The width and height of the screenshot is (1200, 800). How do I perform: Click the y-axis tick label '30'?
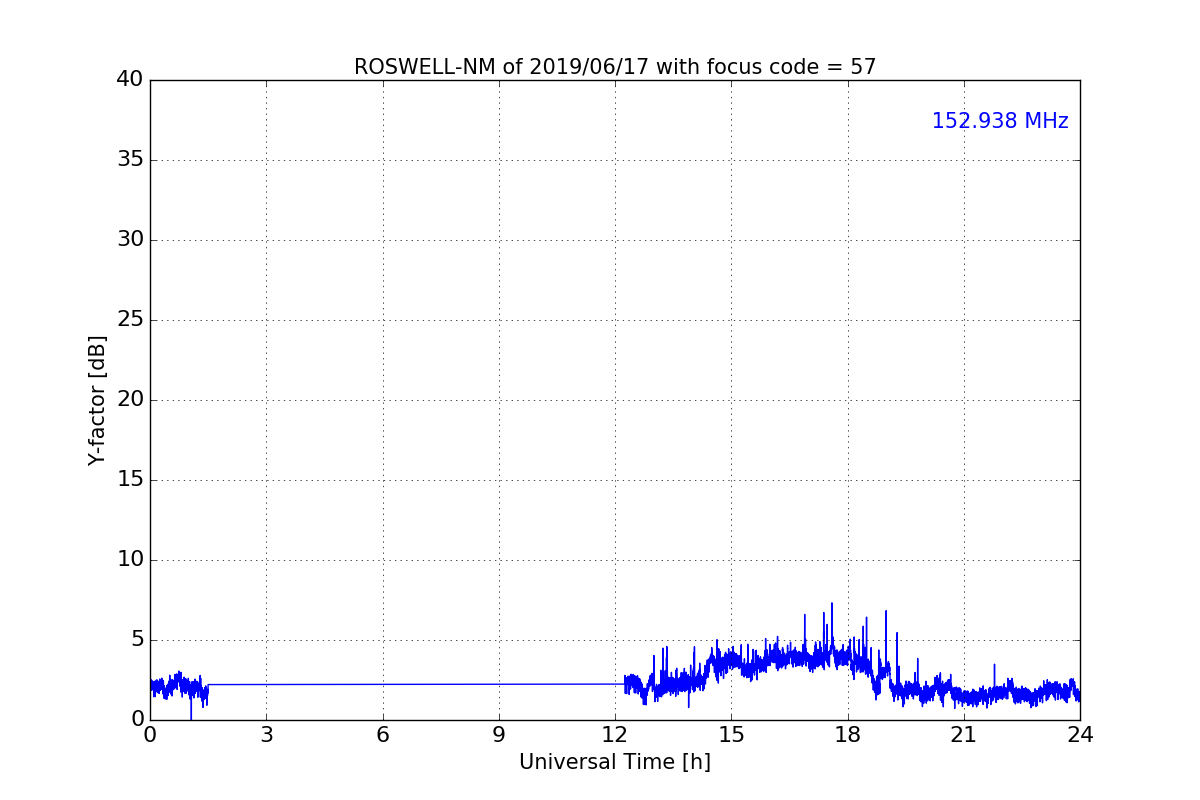click(130, 240)
